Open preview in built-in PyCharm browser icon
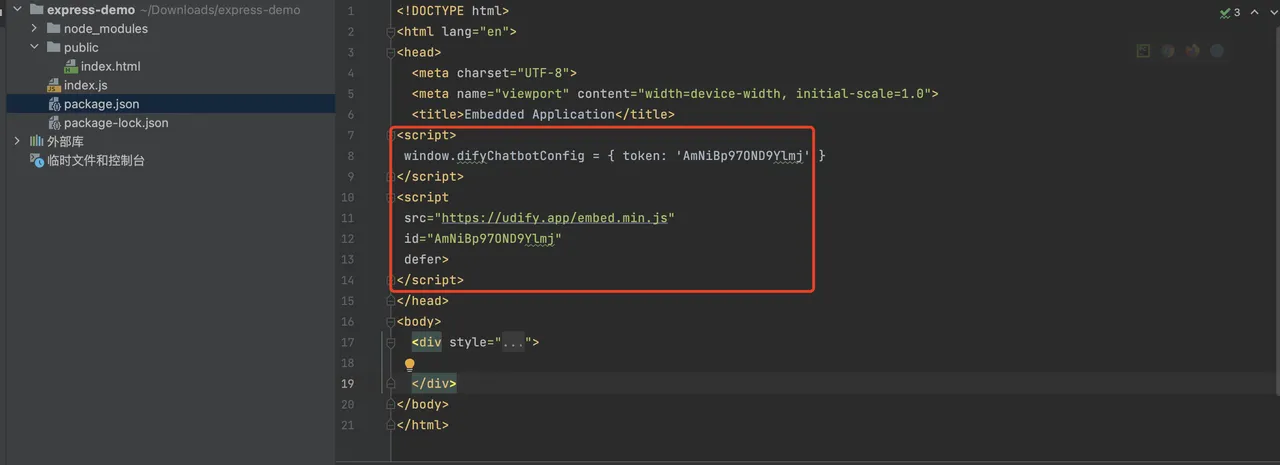1280x465 pixels. [x=1144, y=51]
